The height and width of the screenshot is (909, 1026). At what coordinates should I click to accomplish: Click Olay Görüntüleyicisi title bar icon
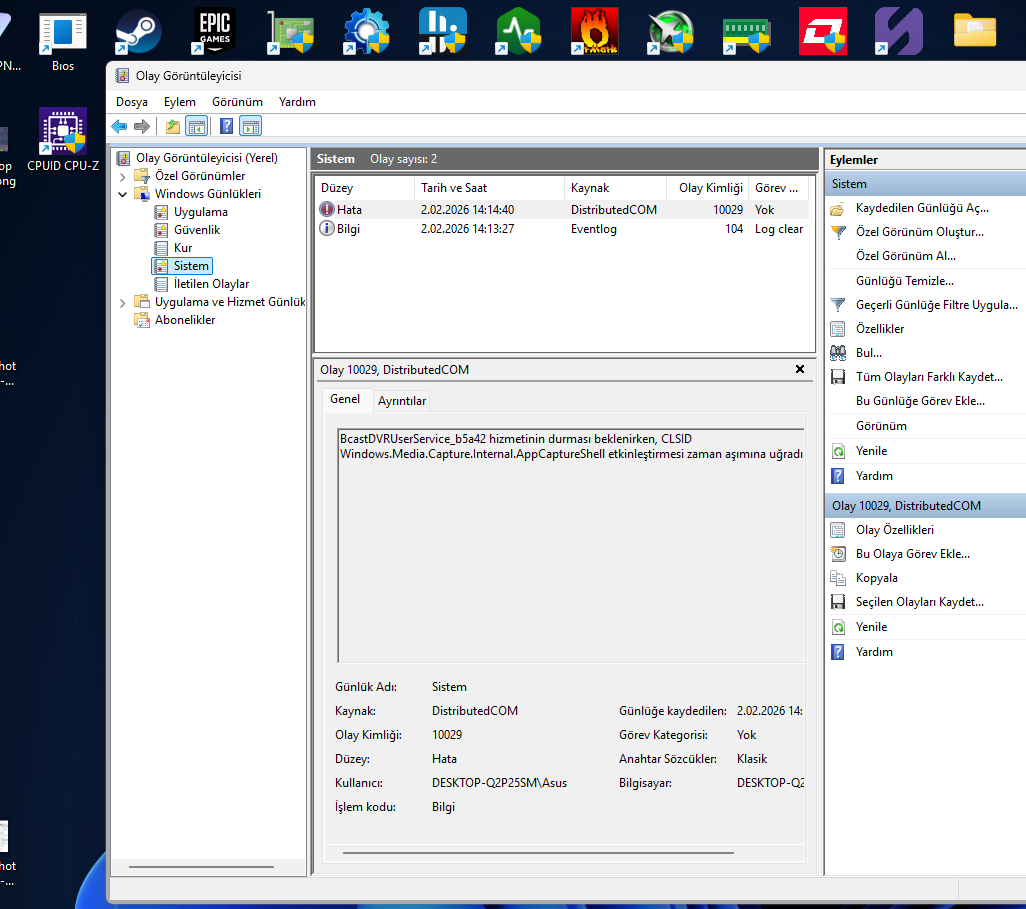coord(122,76)
